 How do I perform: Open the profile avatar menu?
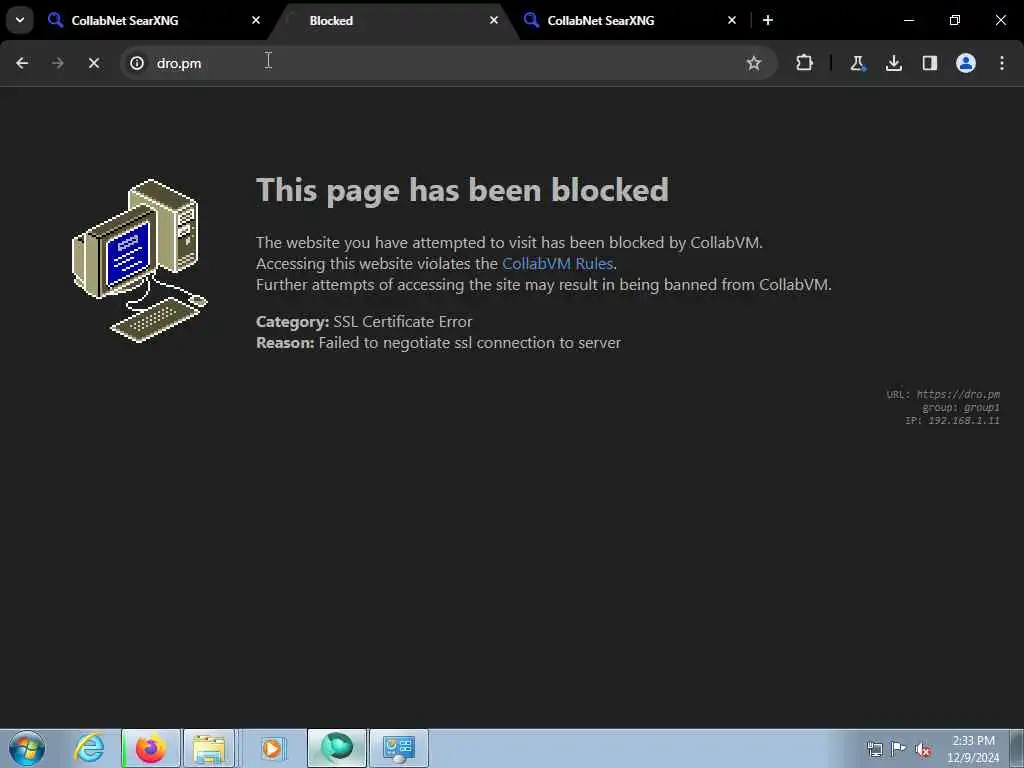pyautogui.click(x=966, y=63)
